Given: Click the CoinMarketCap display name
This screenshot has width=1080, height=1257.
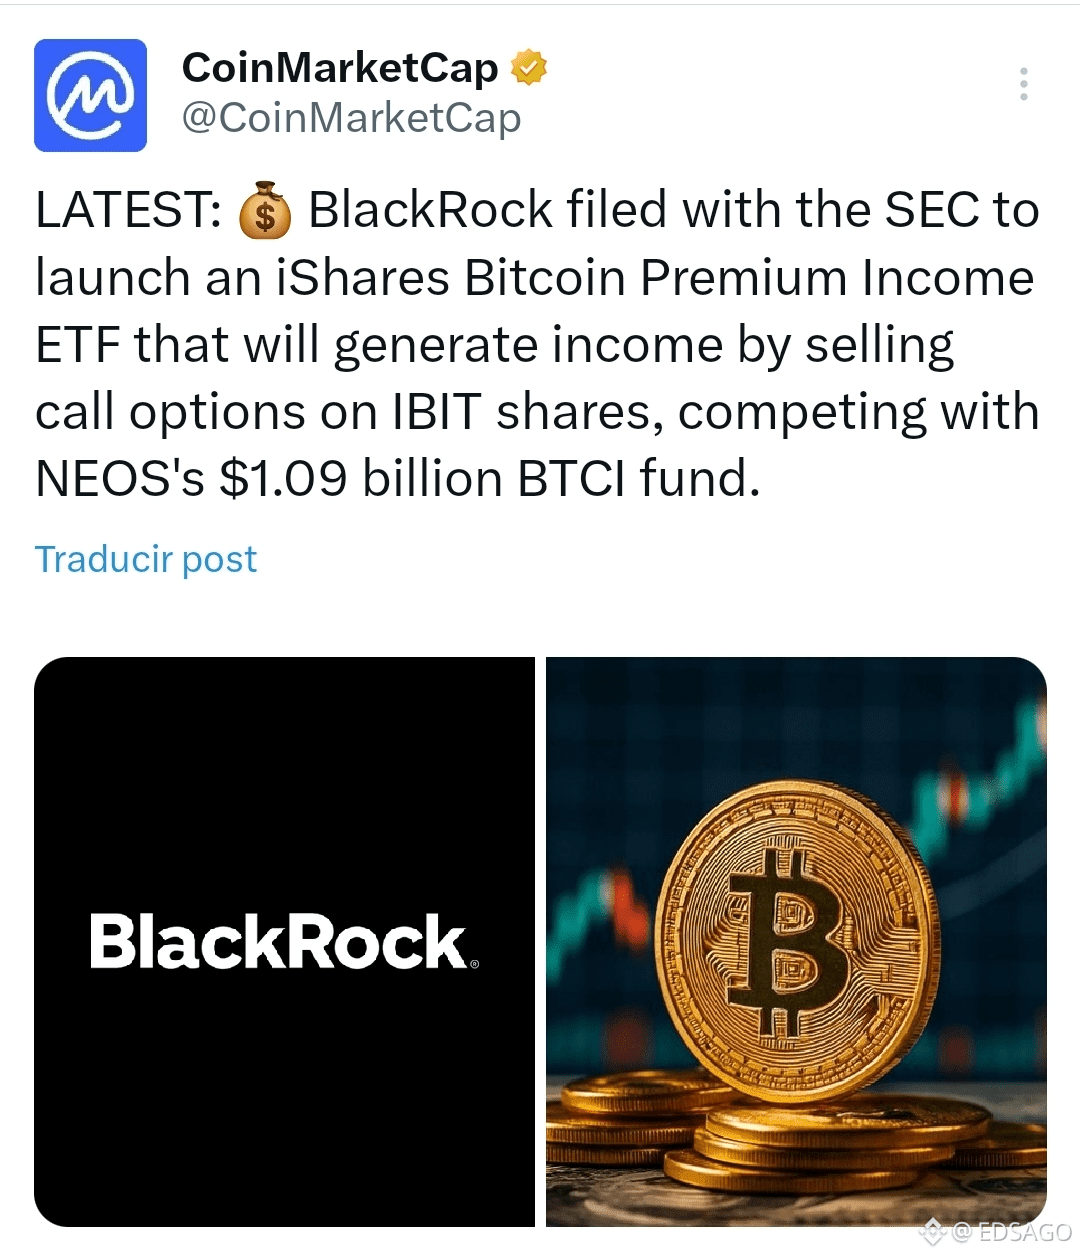Looking at the screenshot, I should (x=340, y=68).
